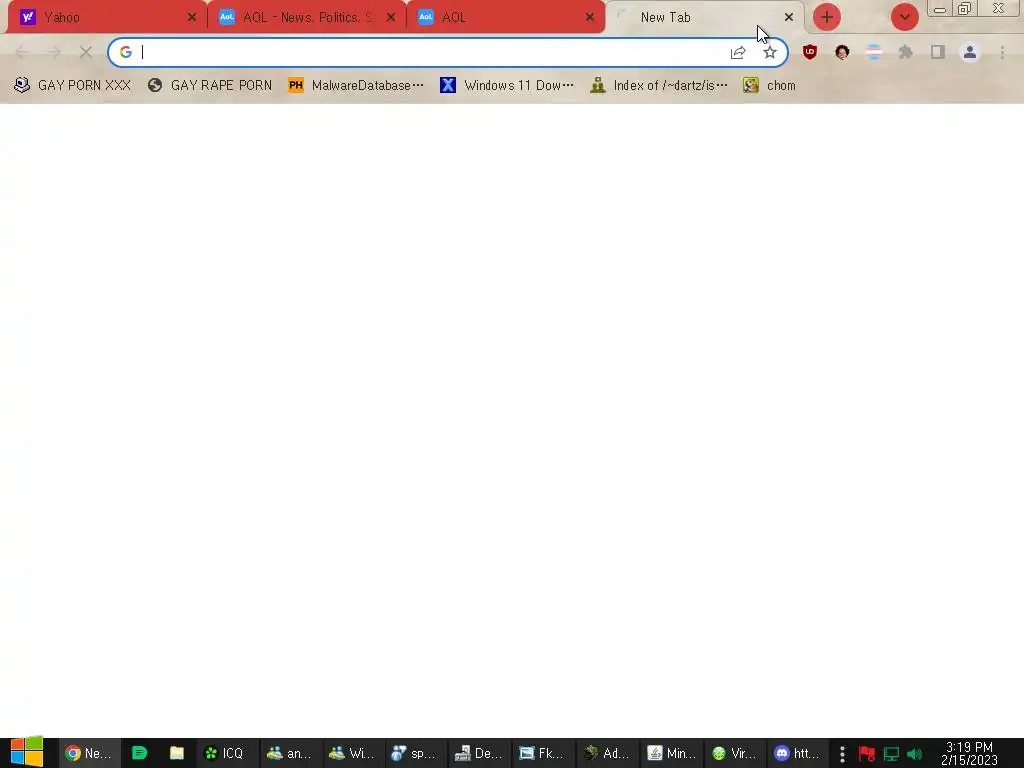Open the 'an...' taskbar window
Image resolution: width=1024 pixels, height=768 pixels.
point(289,754)
